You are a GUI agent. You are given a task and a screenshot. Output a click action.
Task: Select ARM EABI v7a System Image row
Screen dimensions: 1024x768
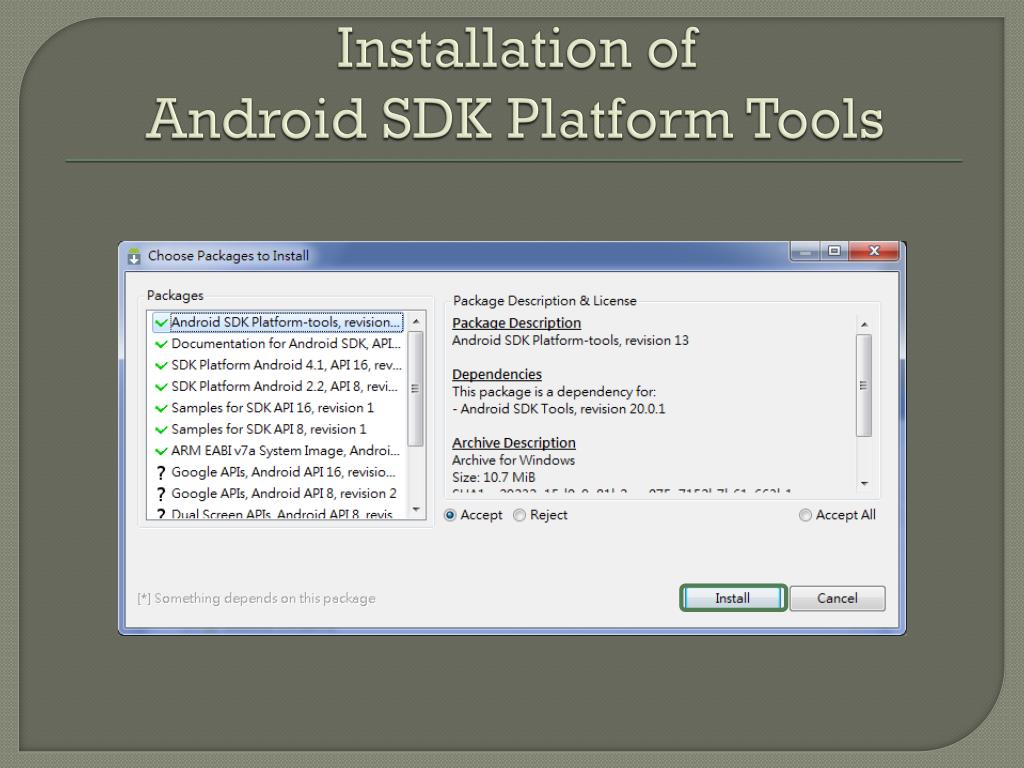click(x=278, y=451)
